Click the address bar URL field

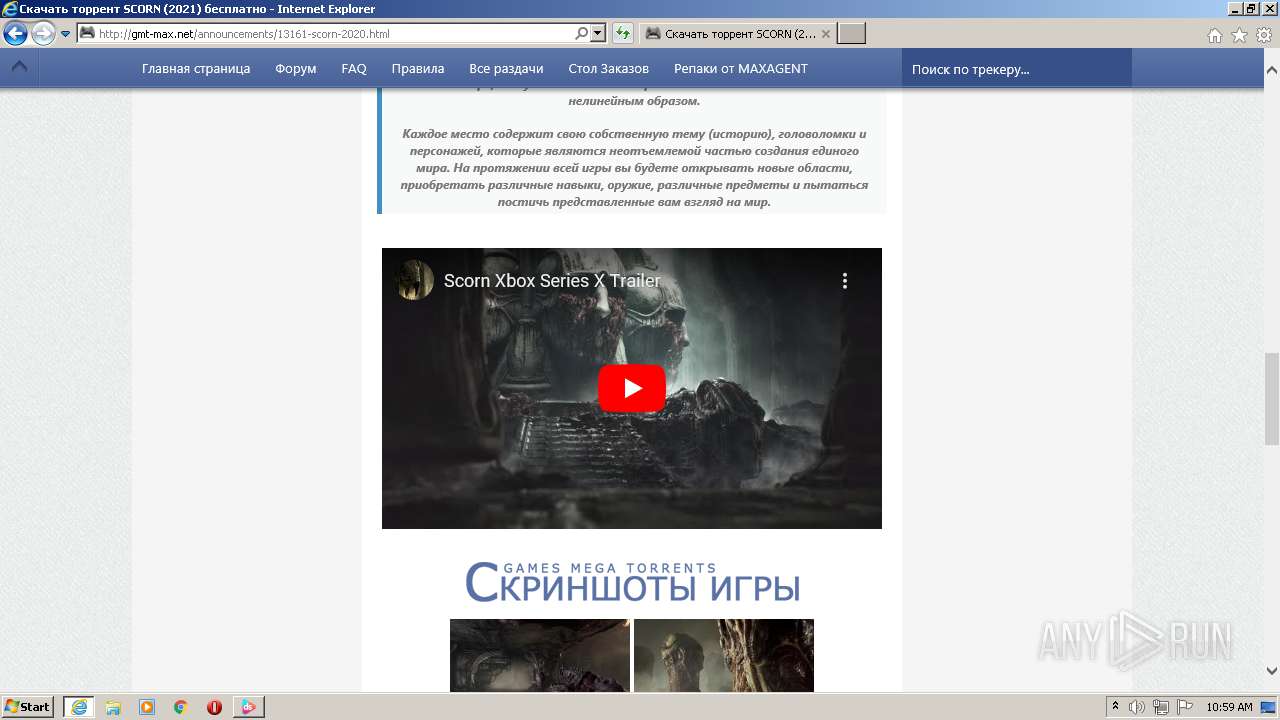pyautogui.click(x=334, y=34)
